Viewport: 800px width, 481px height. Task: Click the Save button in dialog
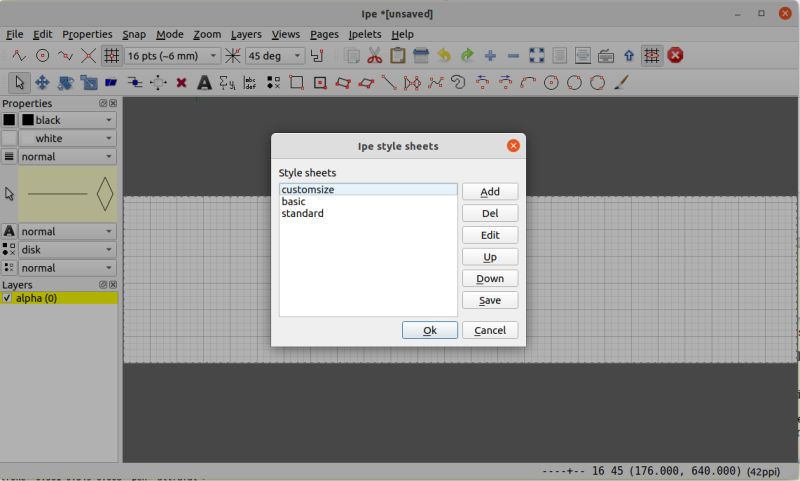pos(490,300)
